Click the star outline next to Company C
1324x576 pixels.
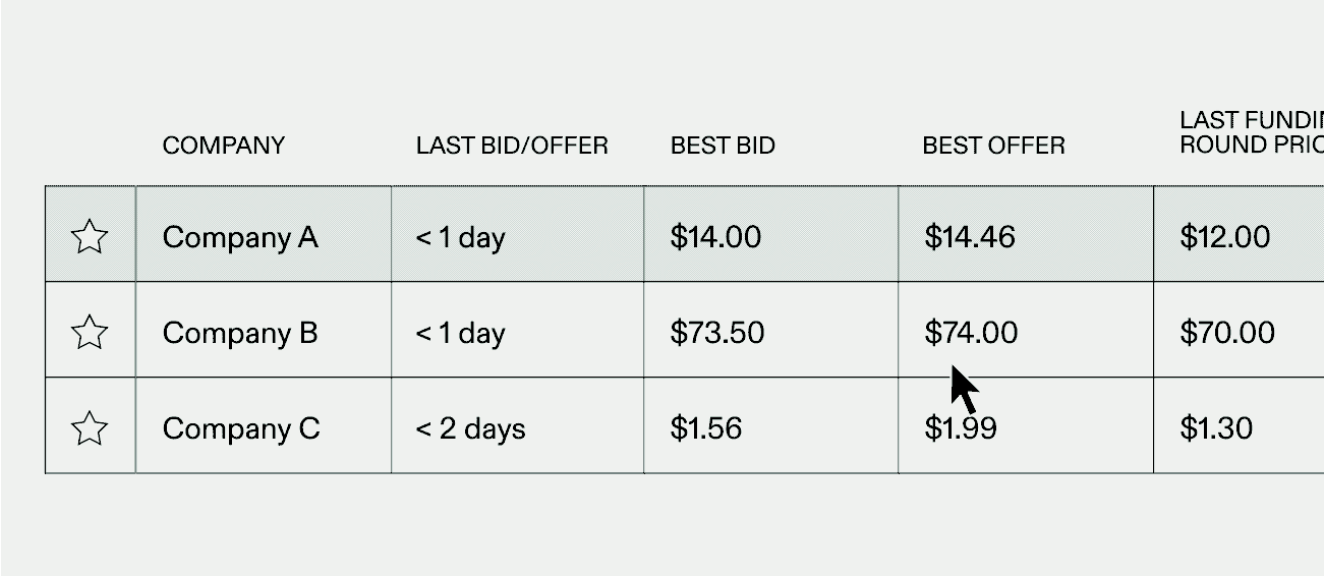coord(89,427)
